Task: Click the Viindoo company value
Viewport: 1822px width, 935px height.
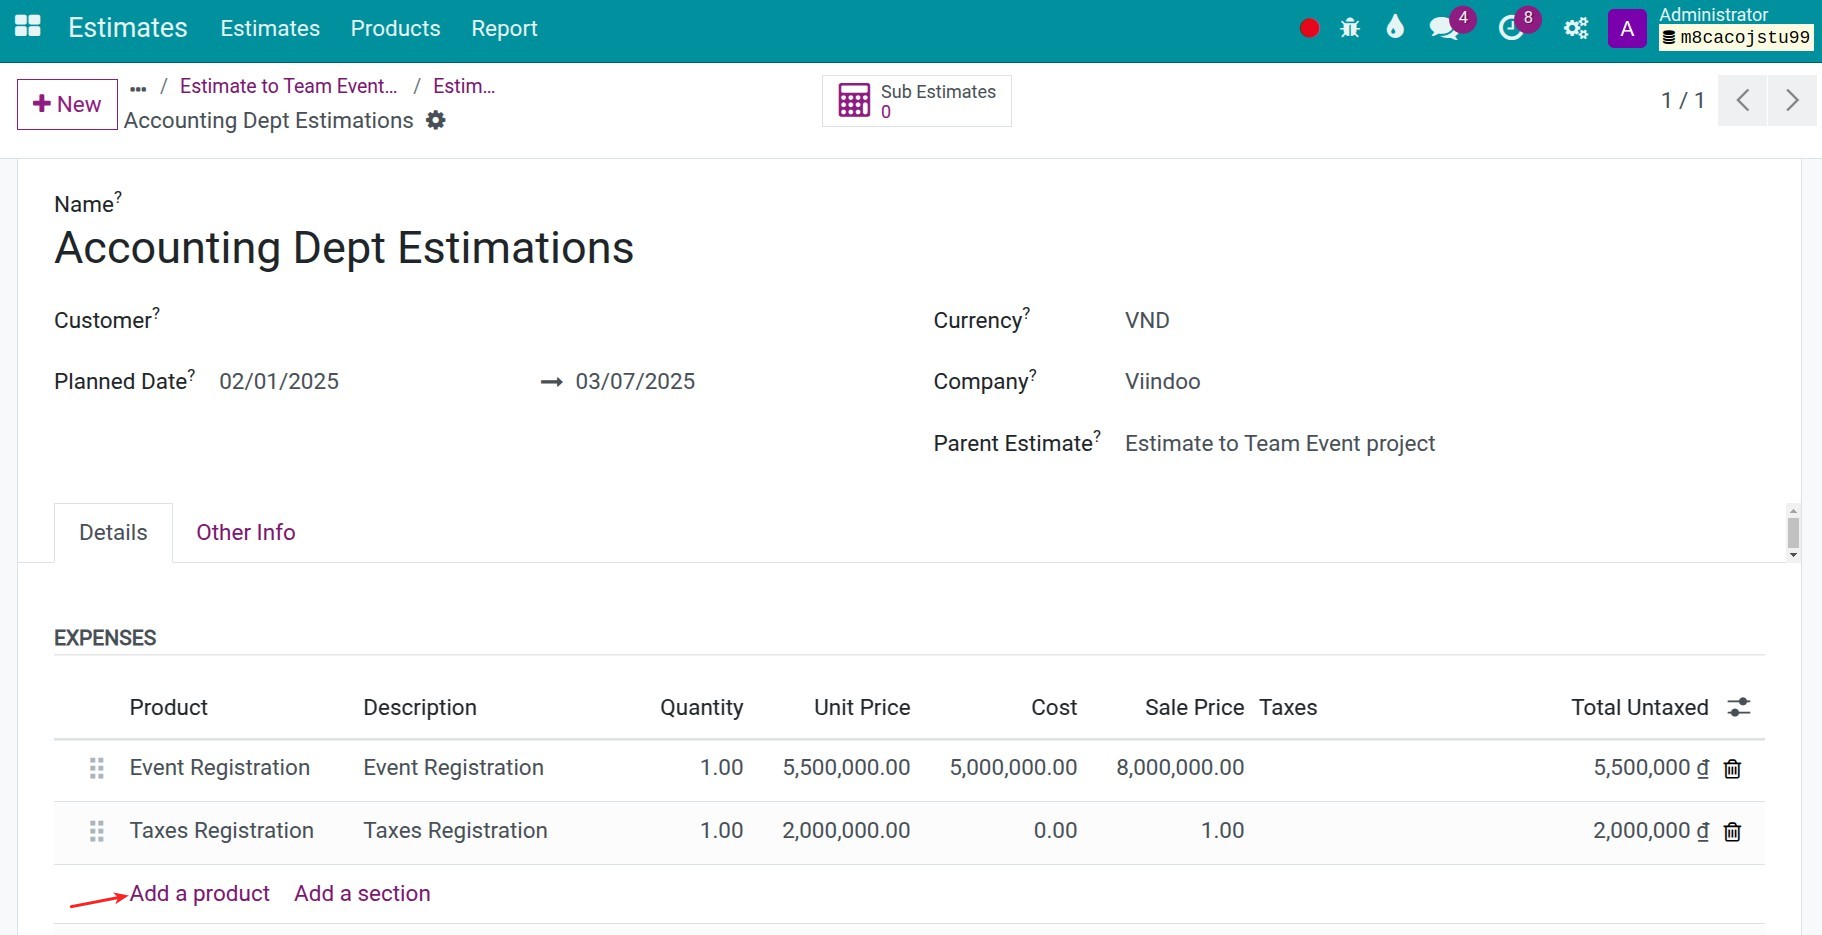Action: pyautogui.click(x=1162, y=381)
